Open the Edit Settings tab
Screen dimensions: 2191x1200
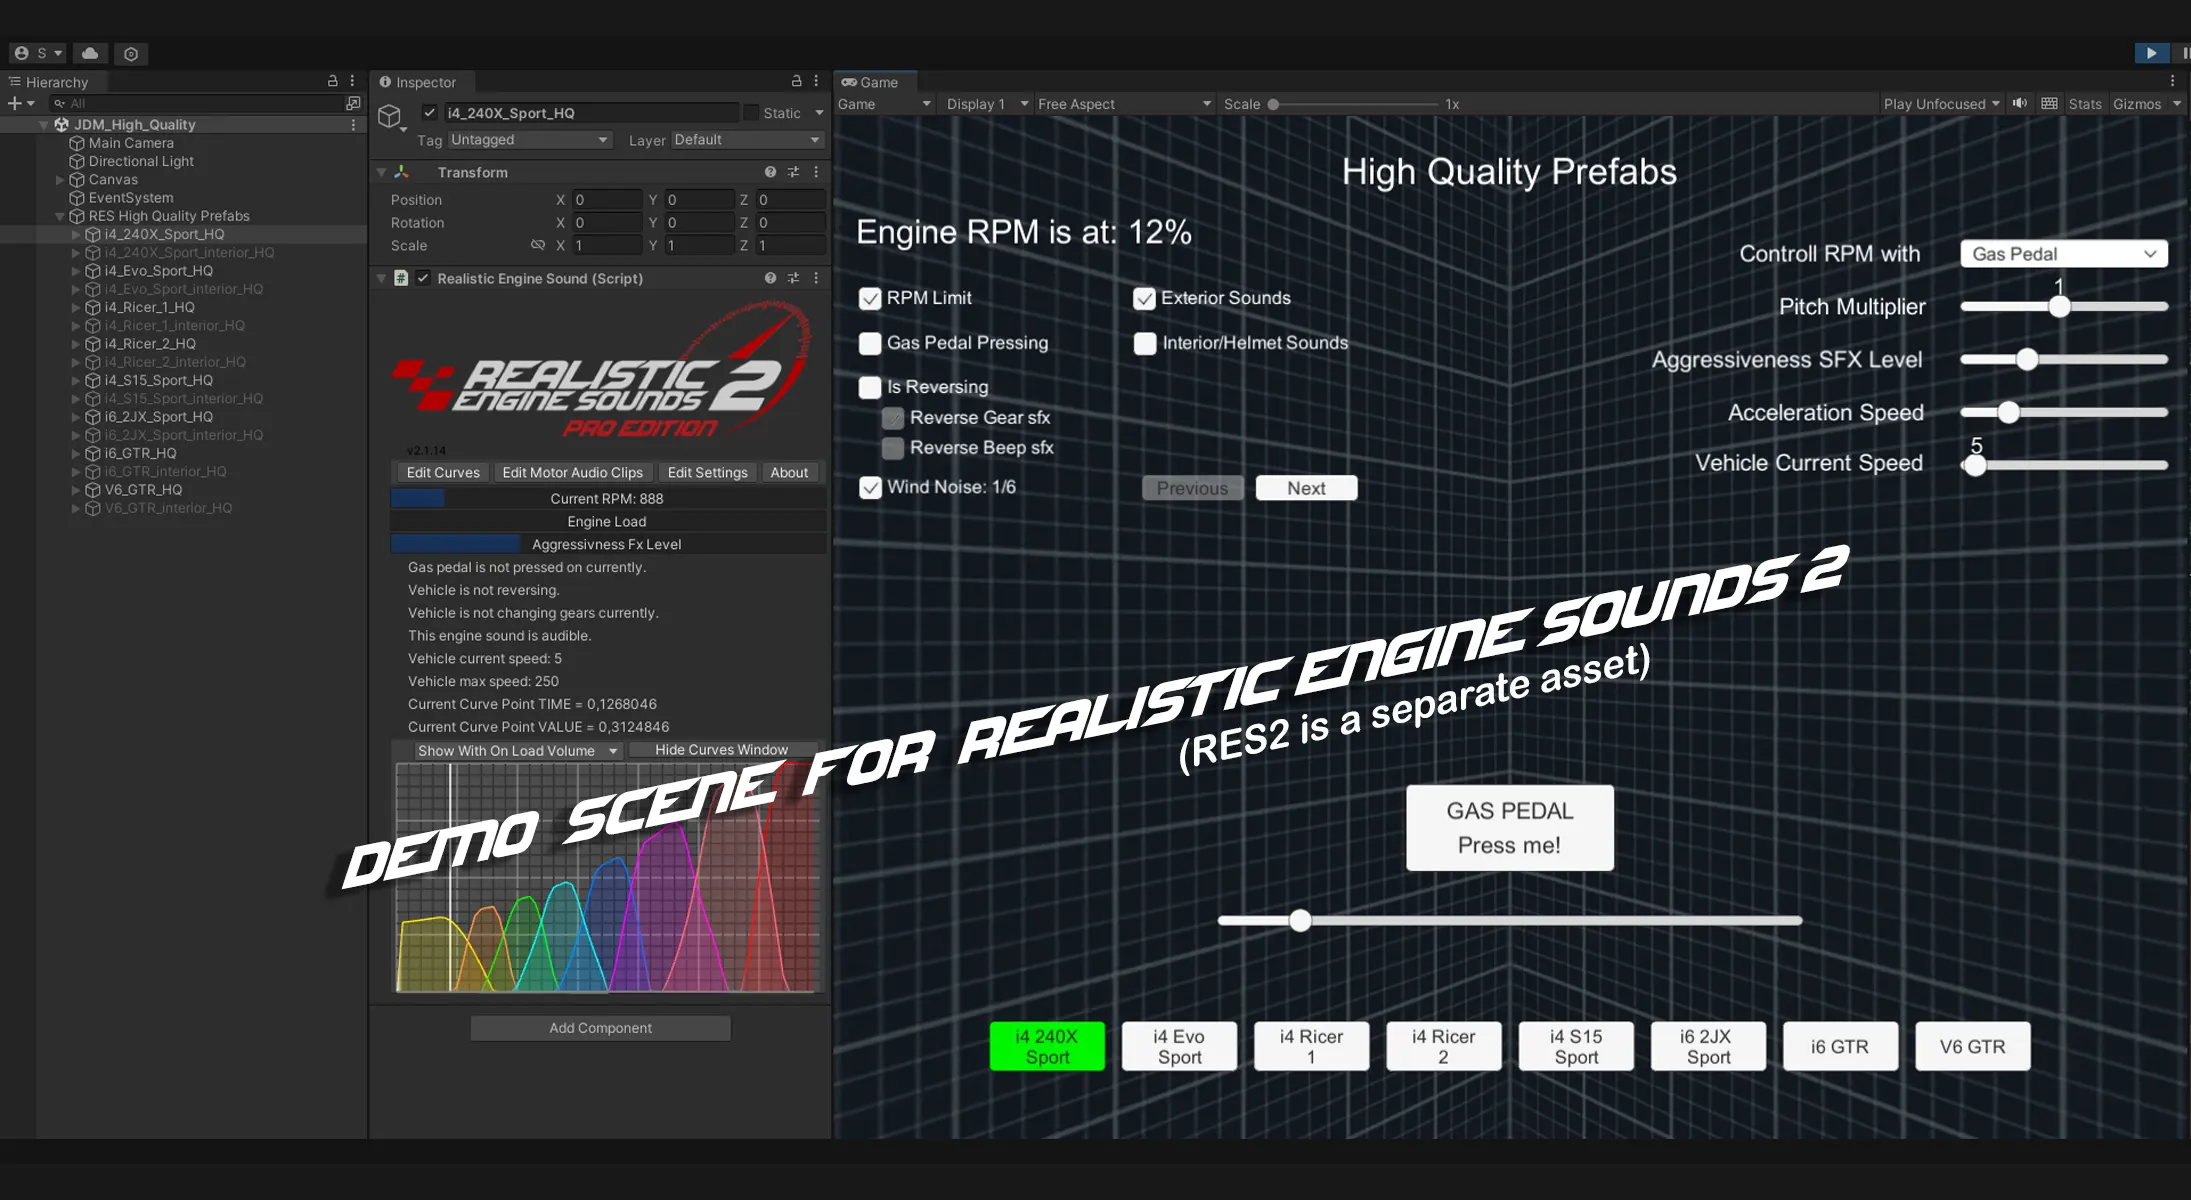pos(707,472)
